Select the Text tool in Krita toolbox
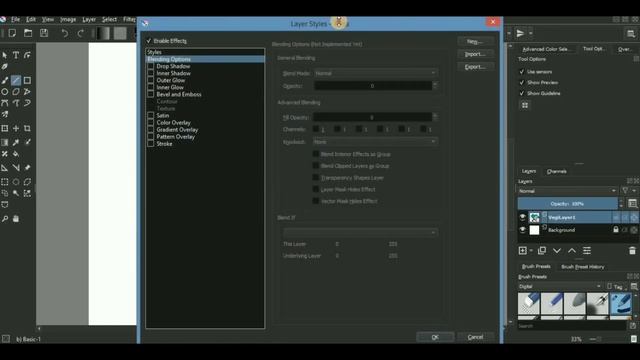Viewport: 640px width, 360px height. (16, 55)
